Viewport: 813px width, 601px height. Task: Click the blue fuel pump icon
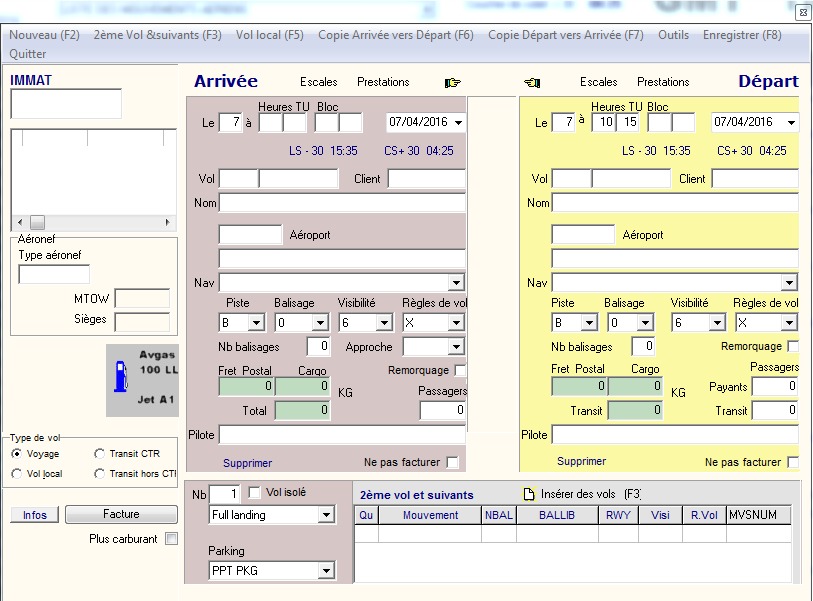click(121, 378)
